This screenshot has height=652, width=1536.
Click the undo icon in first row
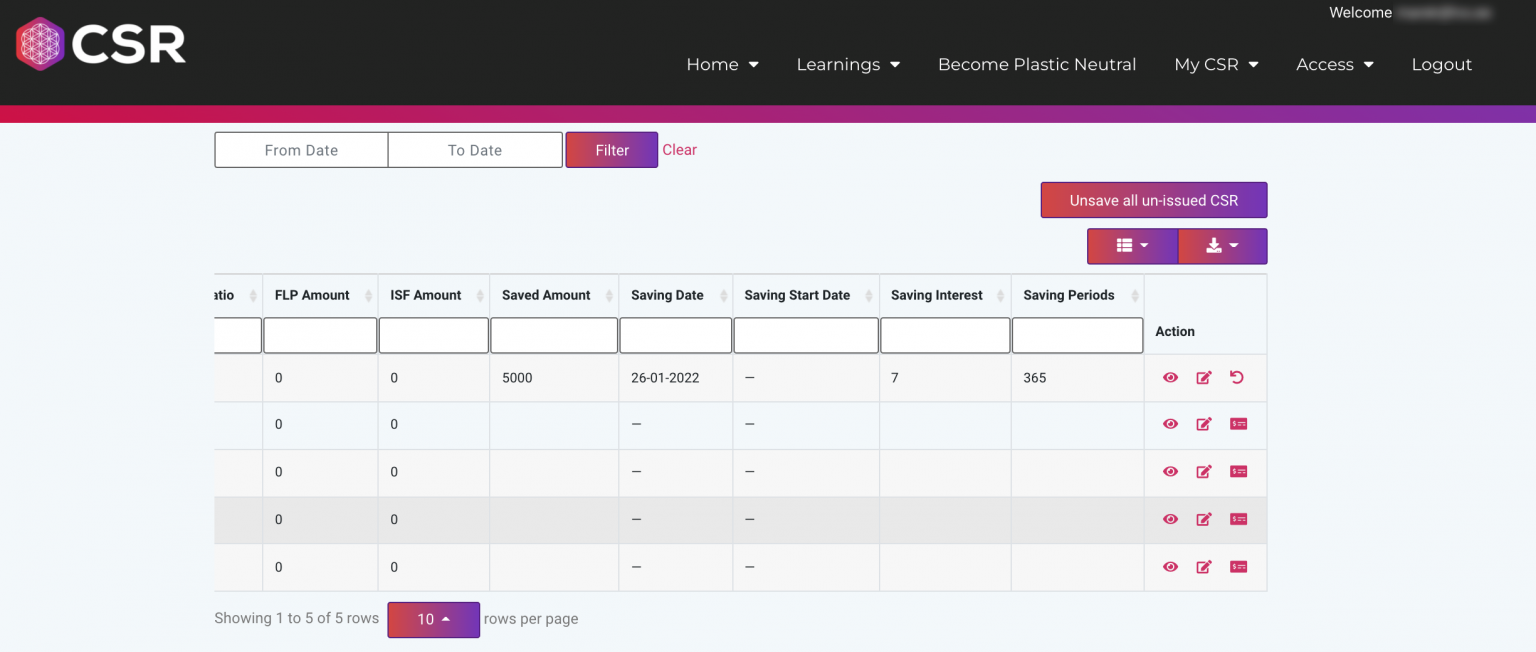pyautogui.click(x=1237, y=378)
